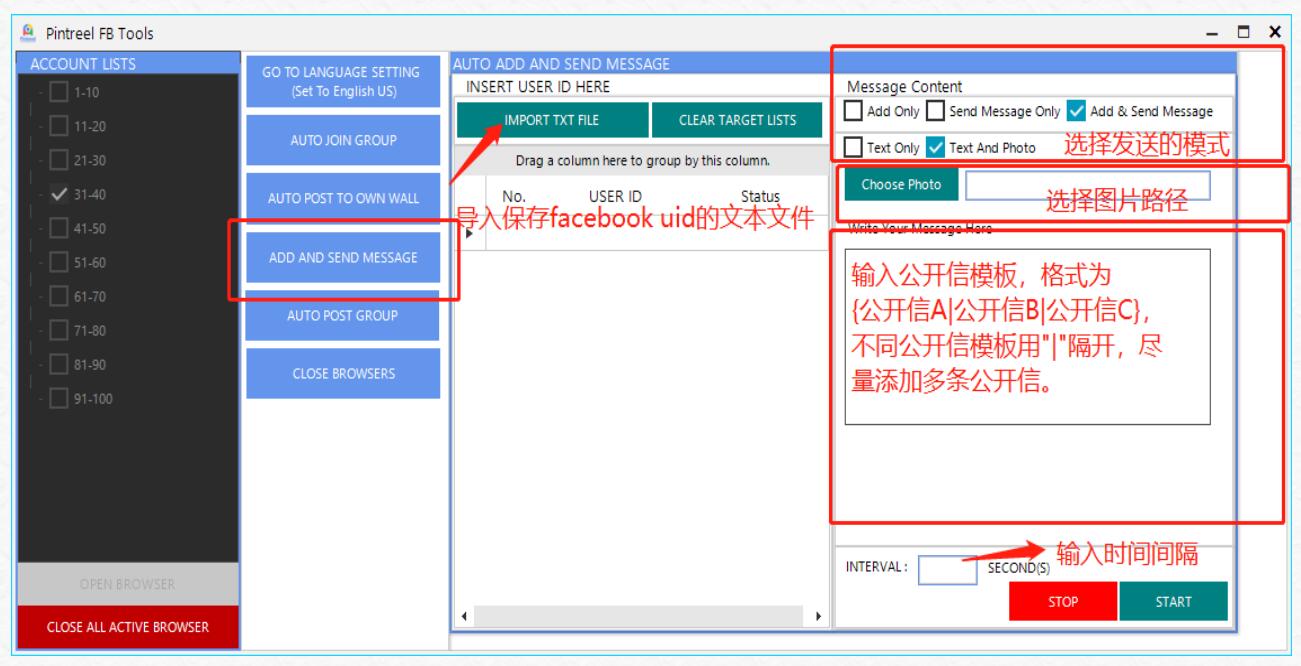Uncheck the 31-40 account group
The width and height of the screenshot is (1301, 666).
point(59,195)
